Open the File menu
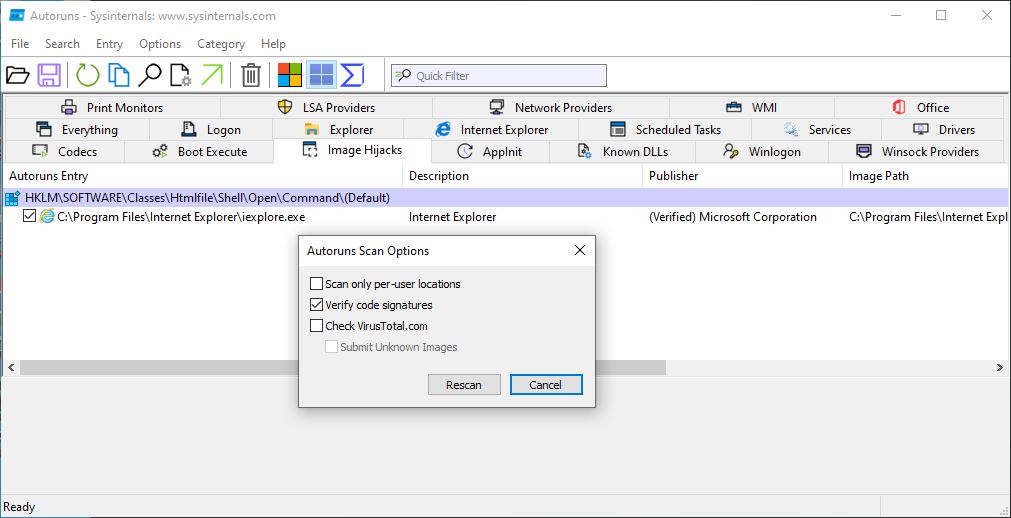The width and height of the screenshot is (1011, 518). pyautogui.click(x=20, y=44)
